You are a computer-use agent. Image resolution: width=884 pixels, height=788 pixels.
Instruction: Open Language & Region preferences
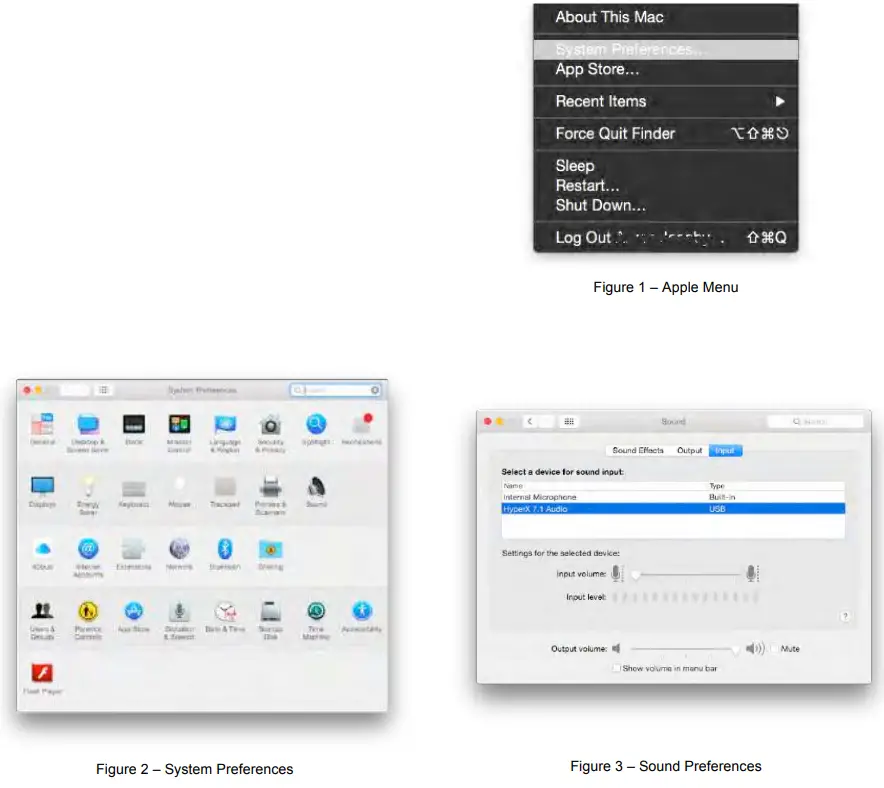coord(225,424)
